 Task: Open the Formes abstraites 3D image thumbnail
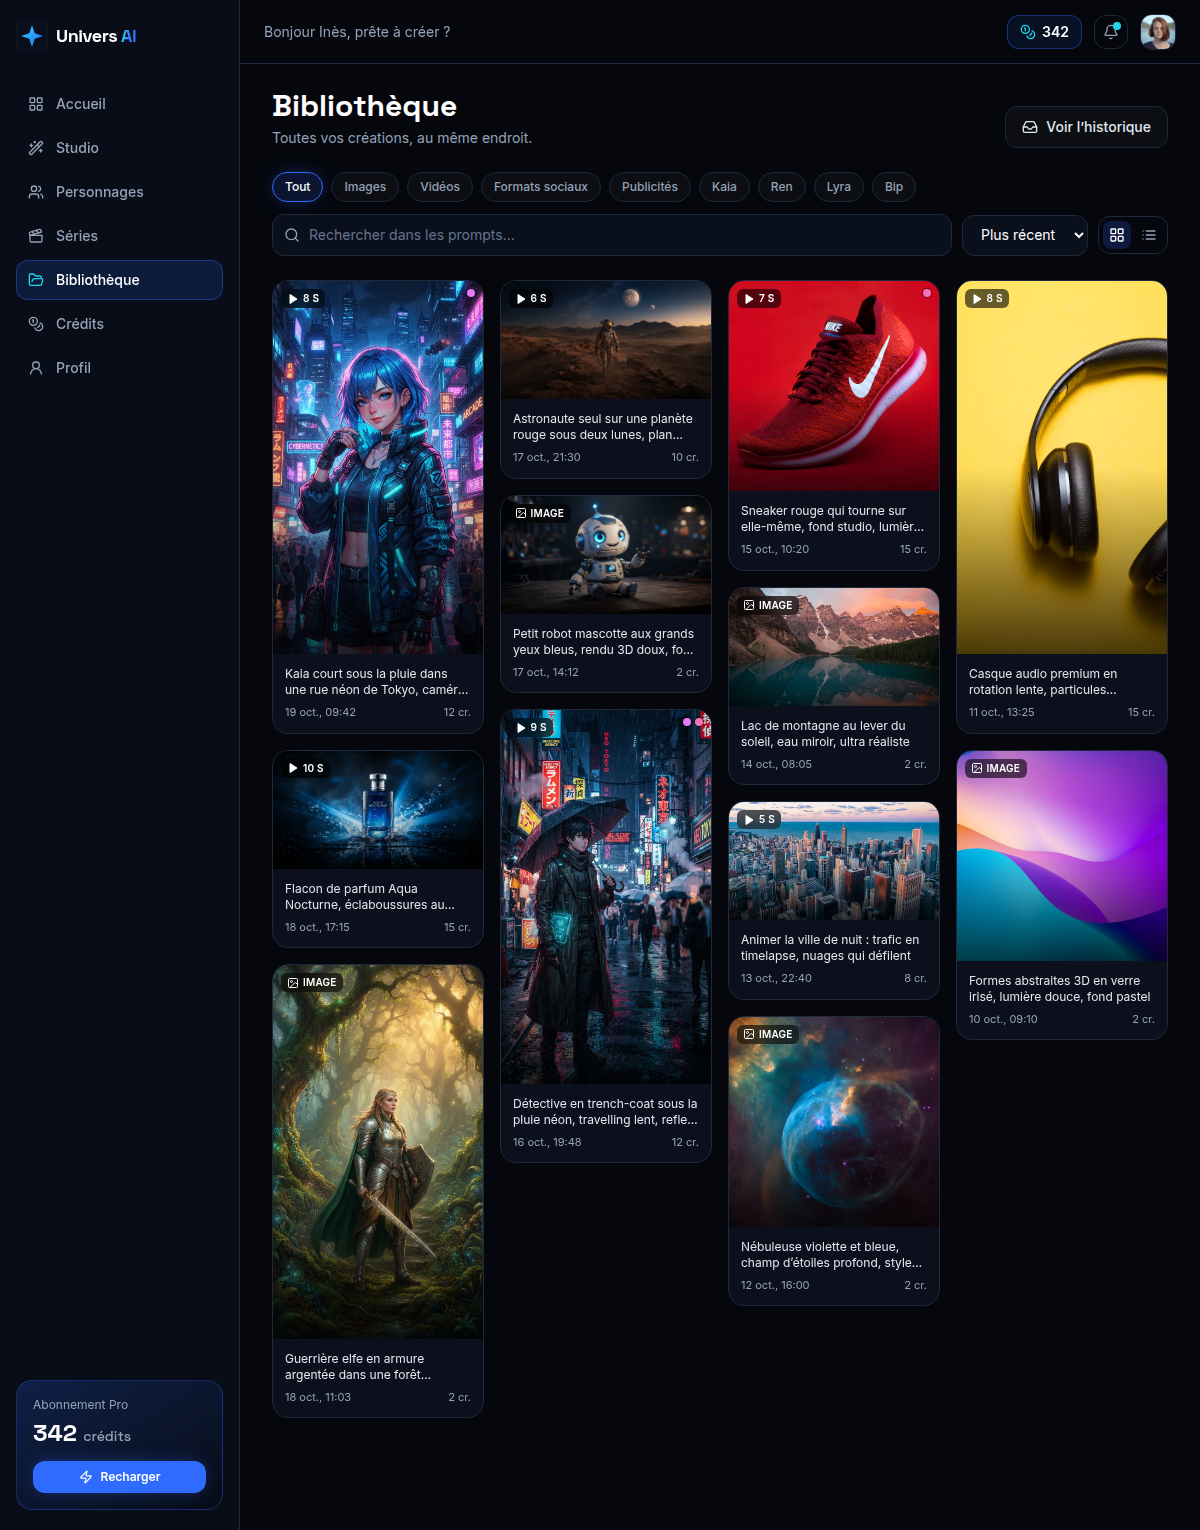[1062, 856]
